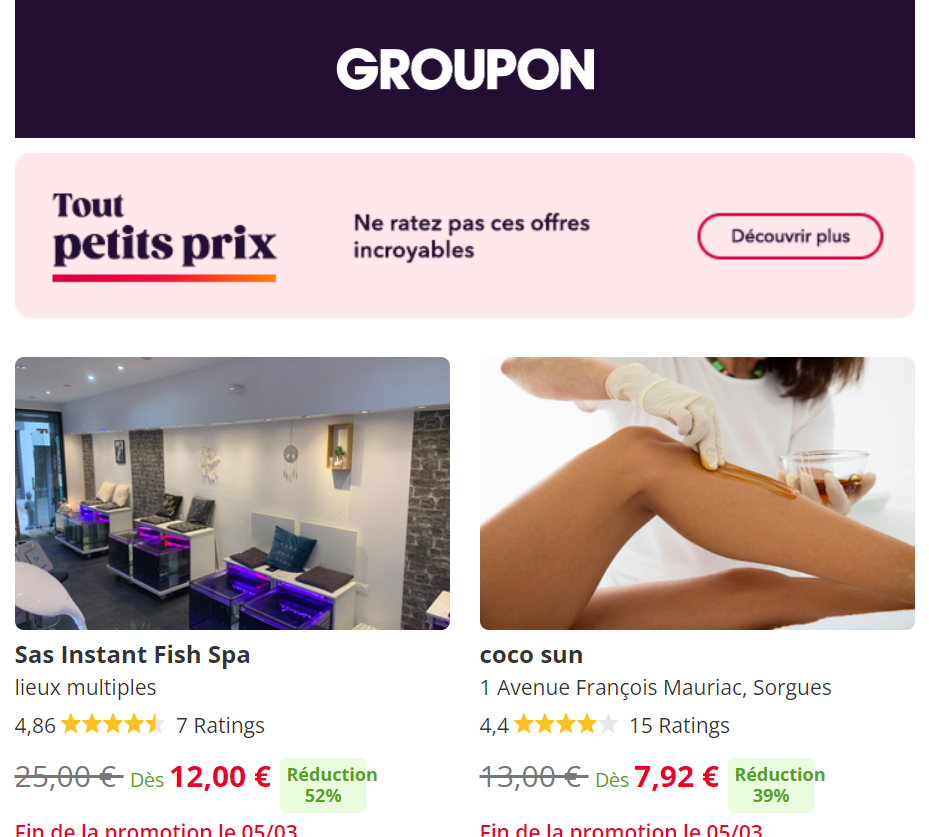
Task: Open the Sas Instant Fish Spa title
Action: [132, 655]
